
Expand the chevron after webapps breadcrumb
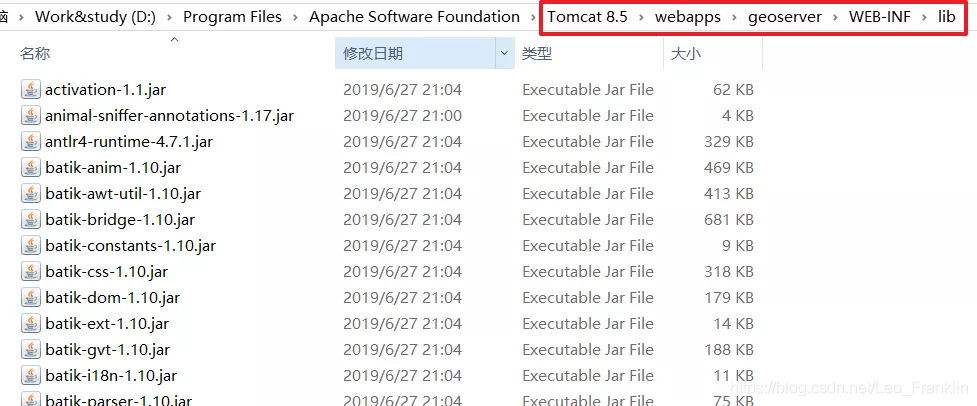735,17
